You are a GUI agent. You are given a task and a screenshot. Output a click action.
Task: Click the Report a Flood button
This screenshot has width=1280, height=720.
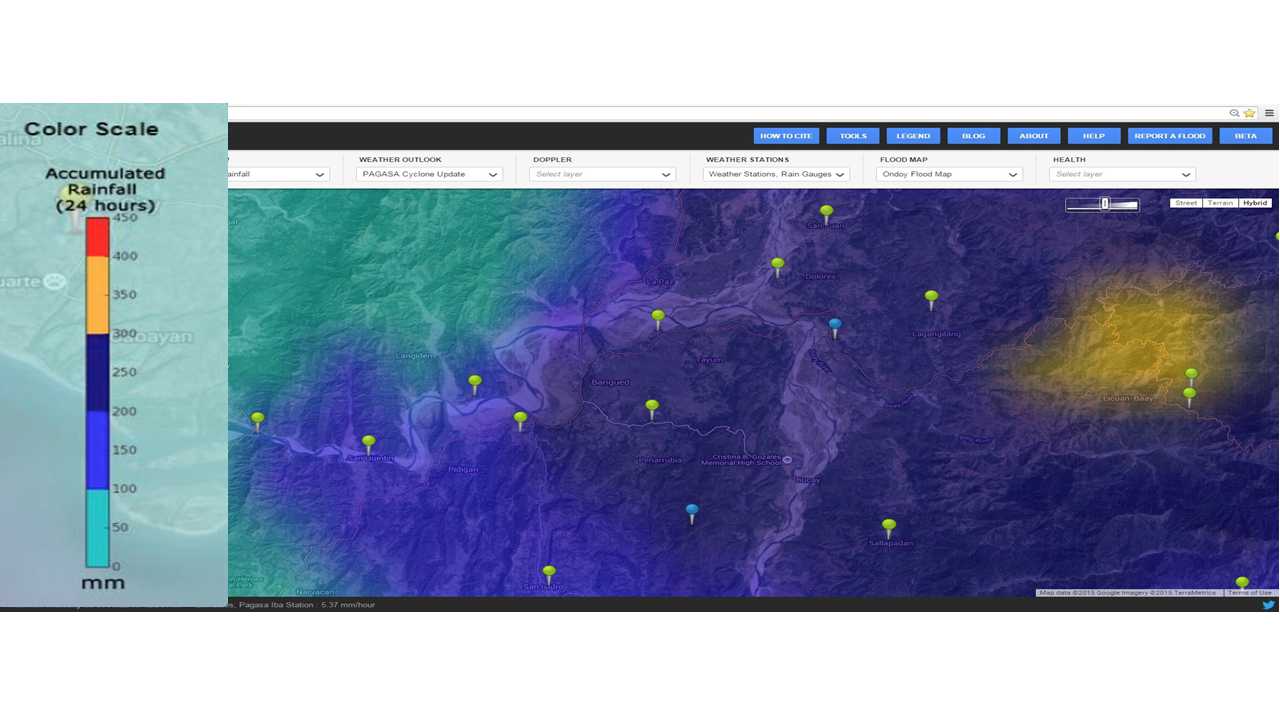click(x=1169, y=136)
